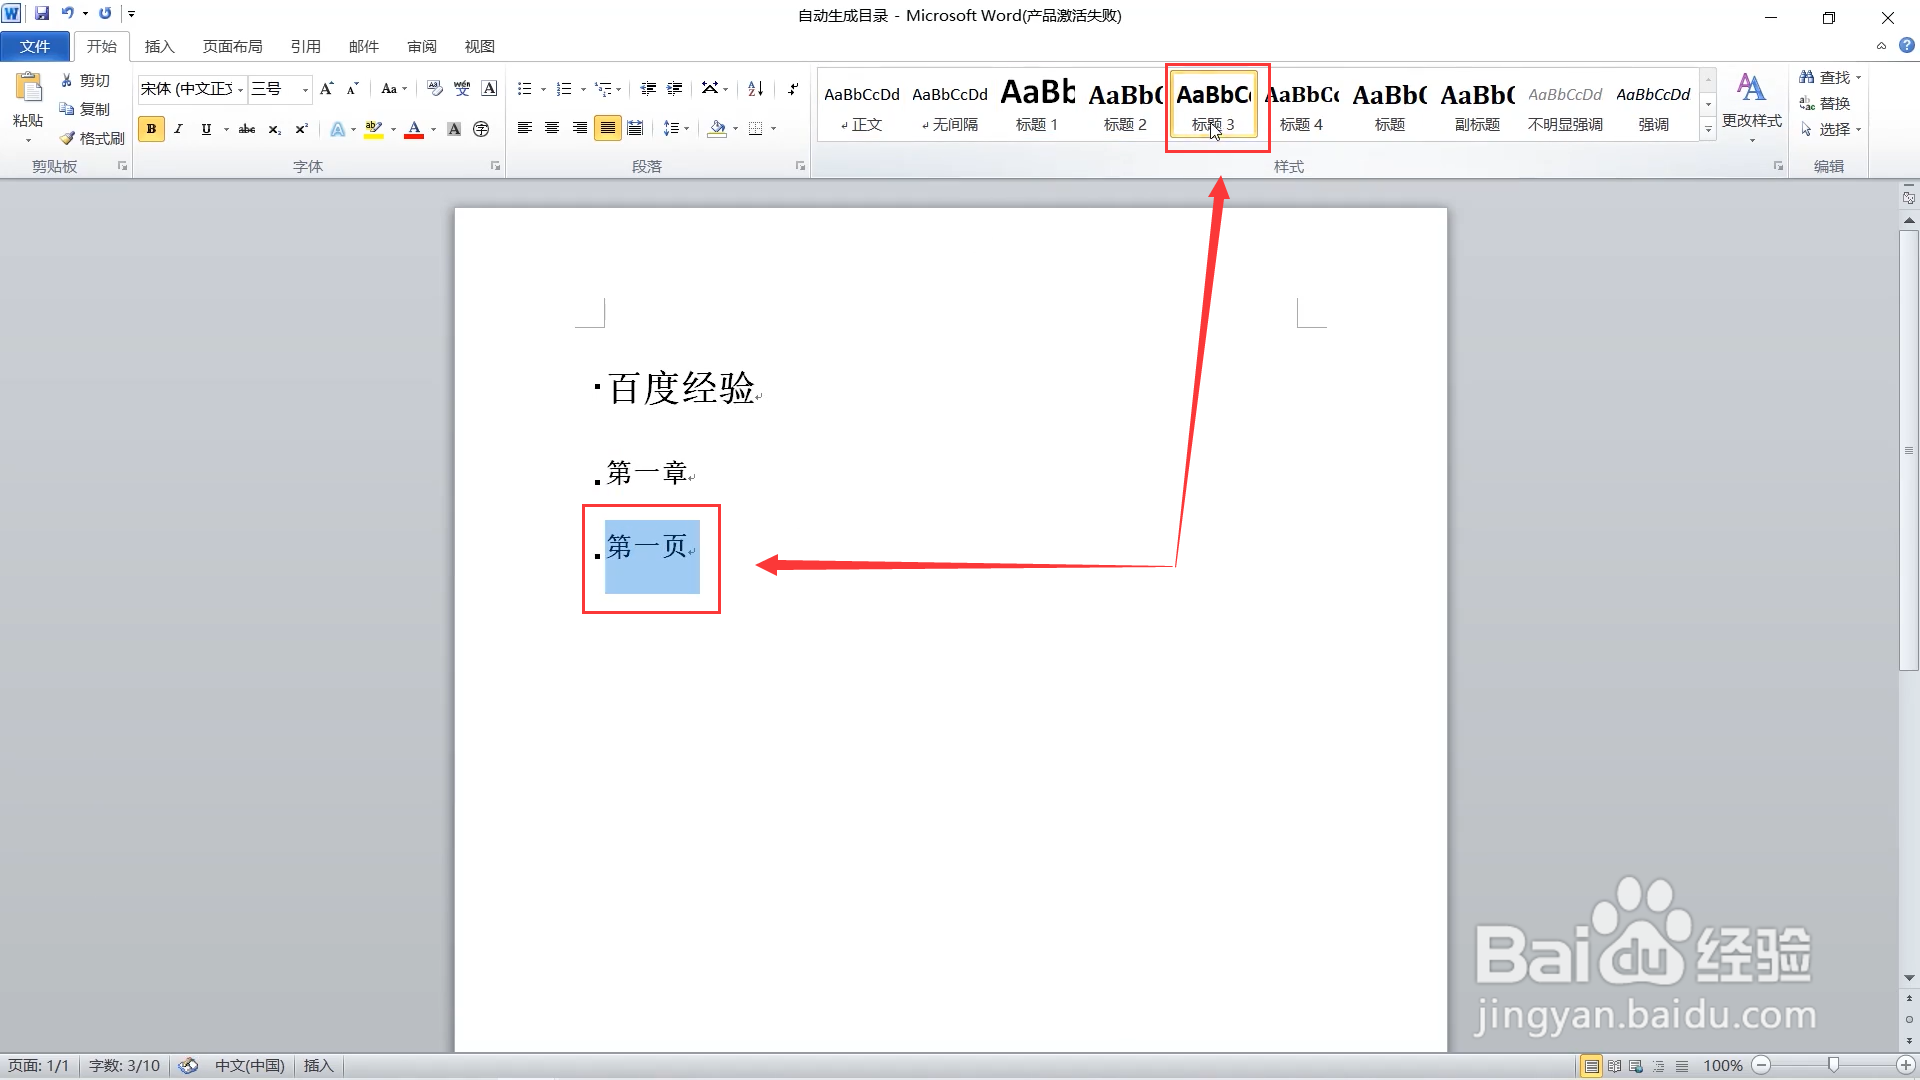Apply the 标题 1 style

(x=1037, y=105)
